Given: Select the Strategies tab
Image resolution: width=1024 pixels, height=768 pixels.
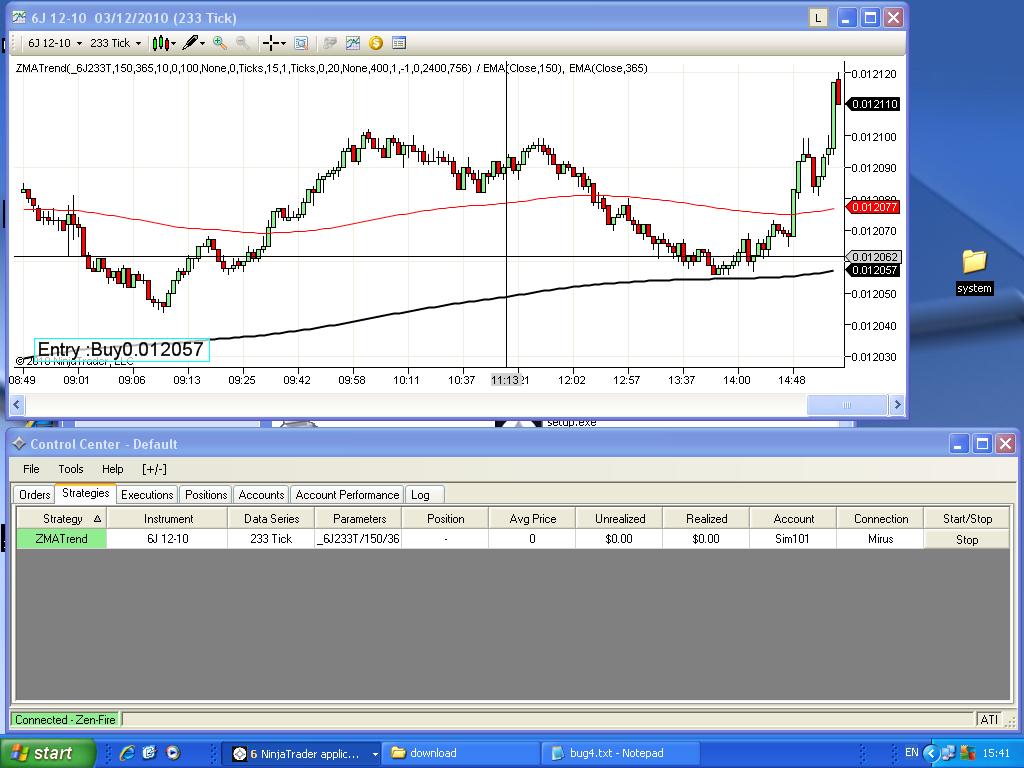Looking at the screenshot, I should [86, 493].
